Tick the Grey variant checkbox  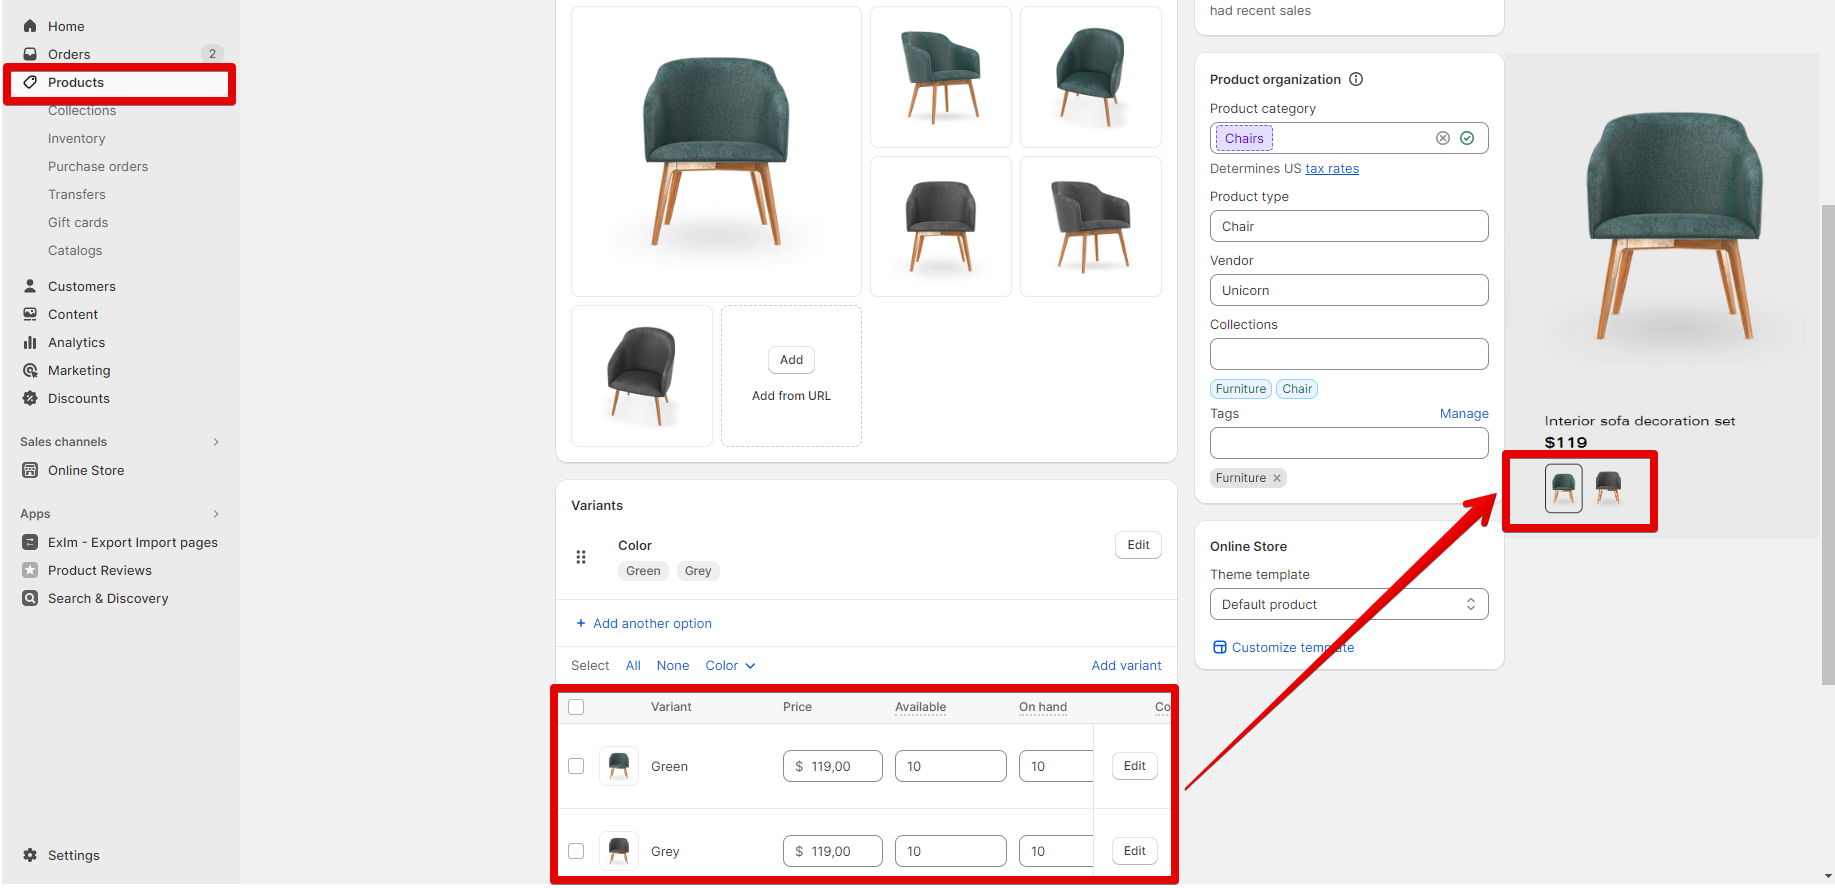click(x=576, y=851)
